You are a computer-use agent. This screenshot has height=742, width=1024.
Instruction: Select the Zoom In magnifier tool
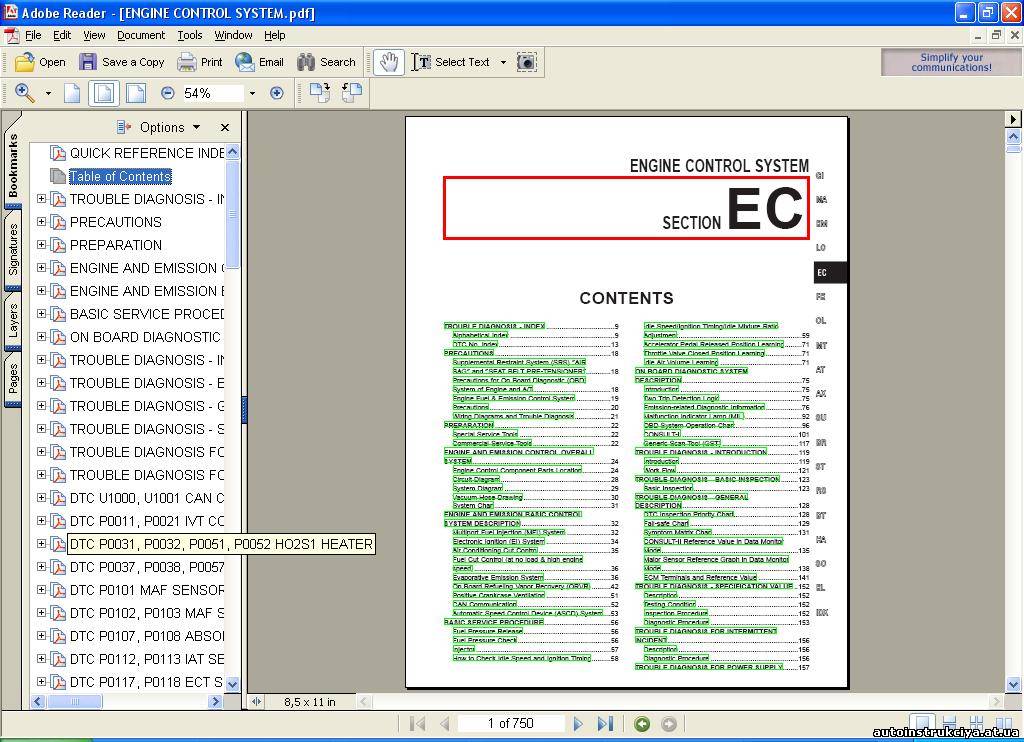click(x=25, y=93)
